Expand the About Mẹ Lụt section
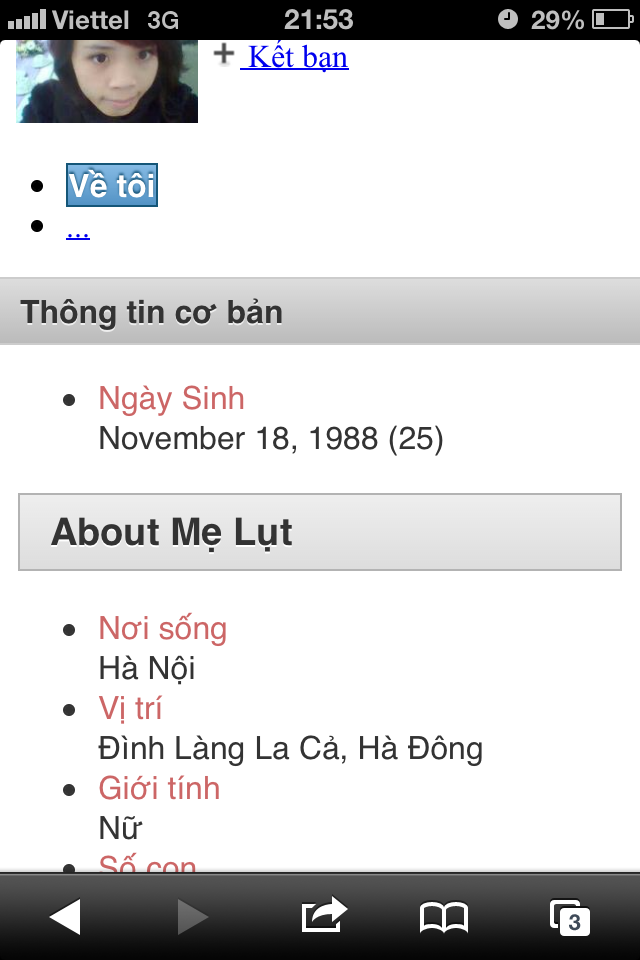 [x=320, y=532]
